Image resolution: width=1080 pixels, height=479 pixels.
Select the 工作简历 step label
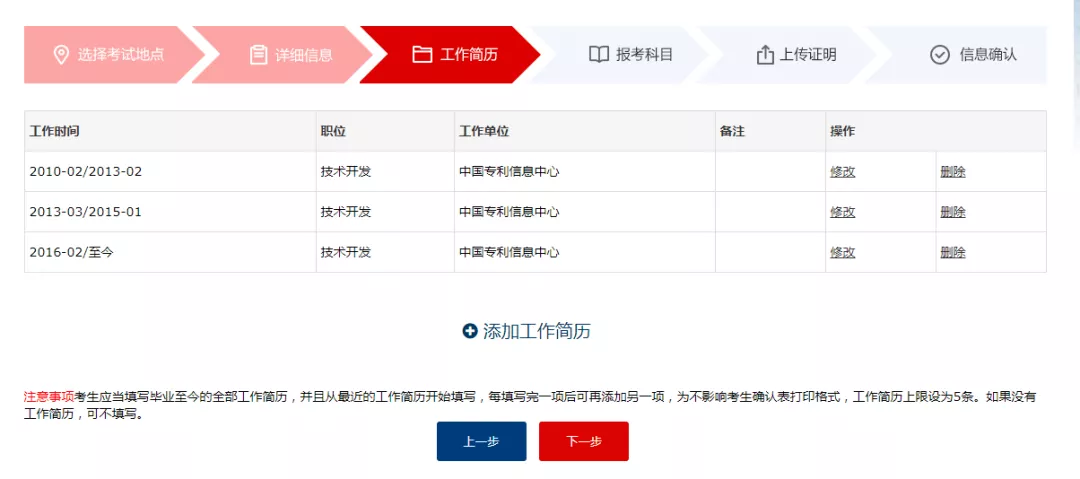(x=468, y=54)
